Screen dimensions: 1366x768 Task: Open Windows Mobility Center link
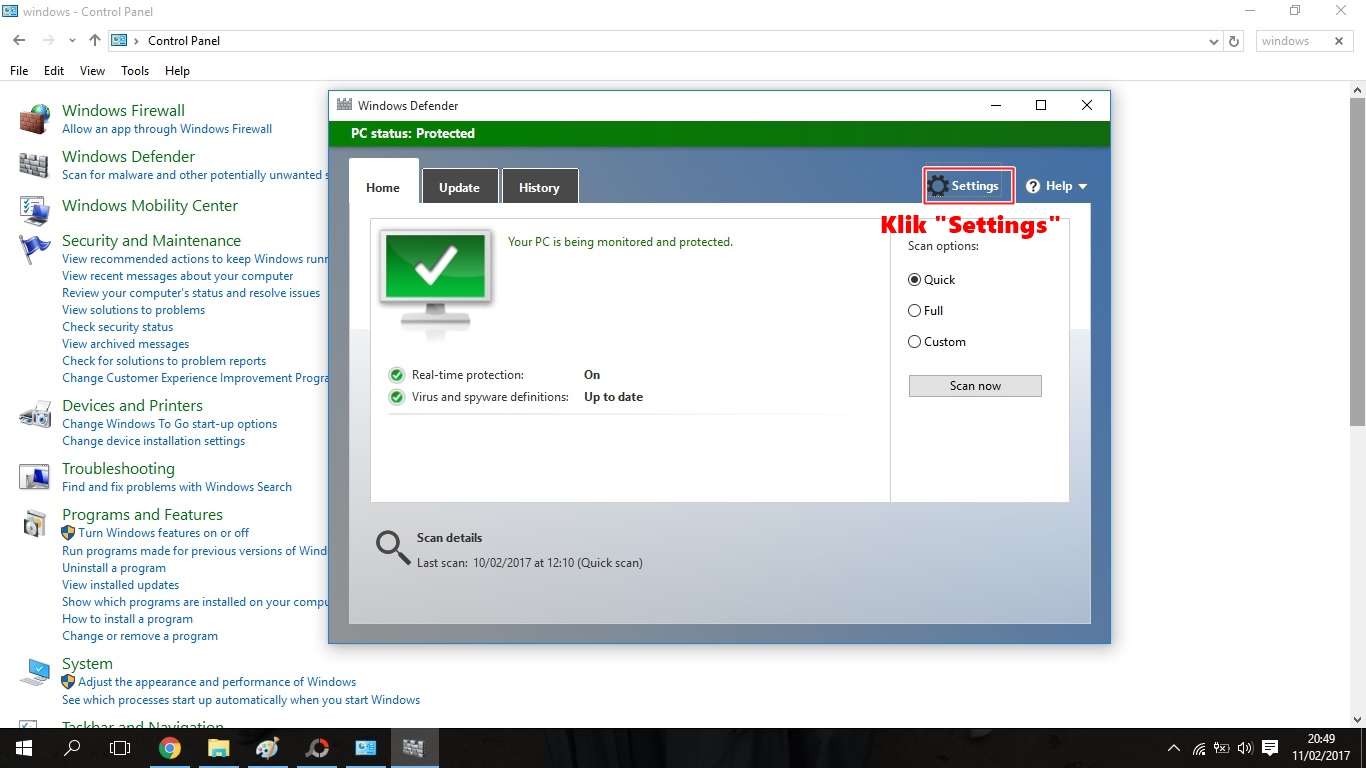(x=150, y=206)
